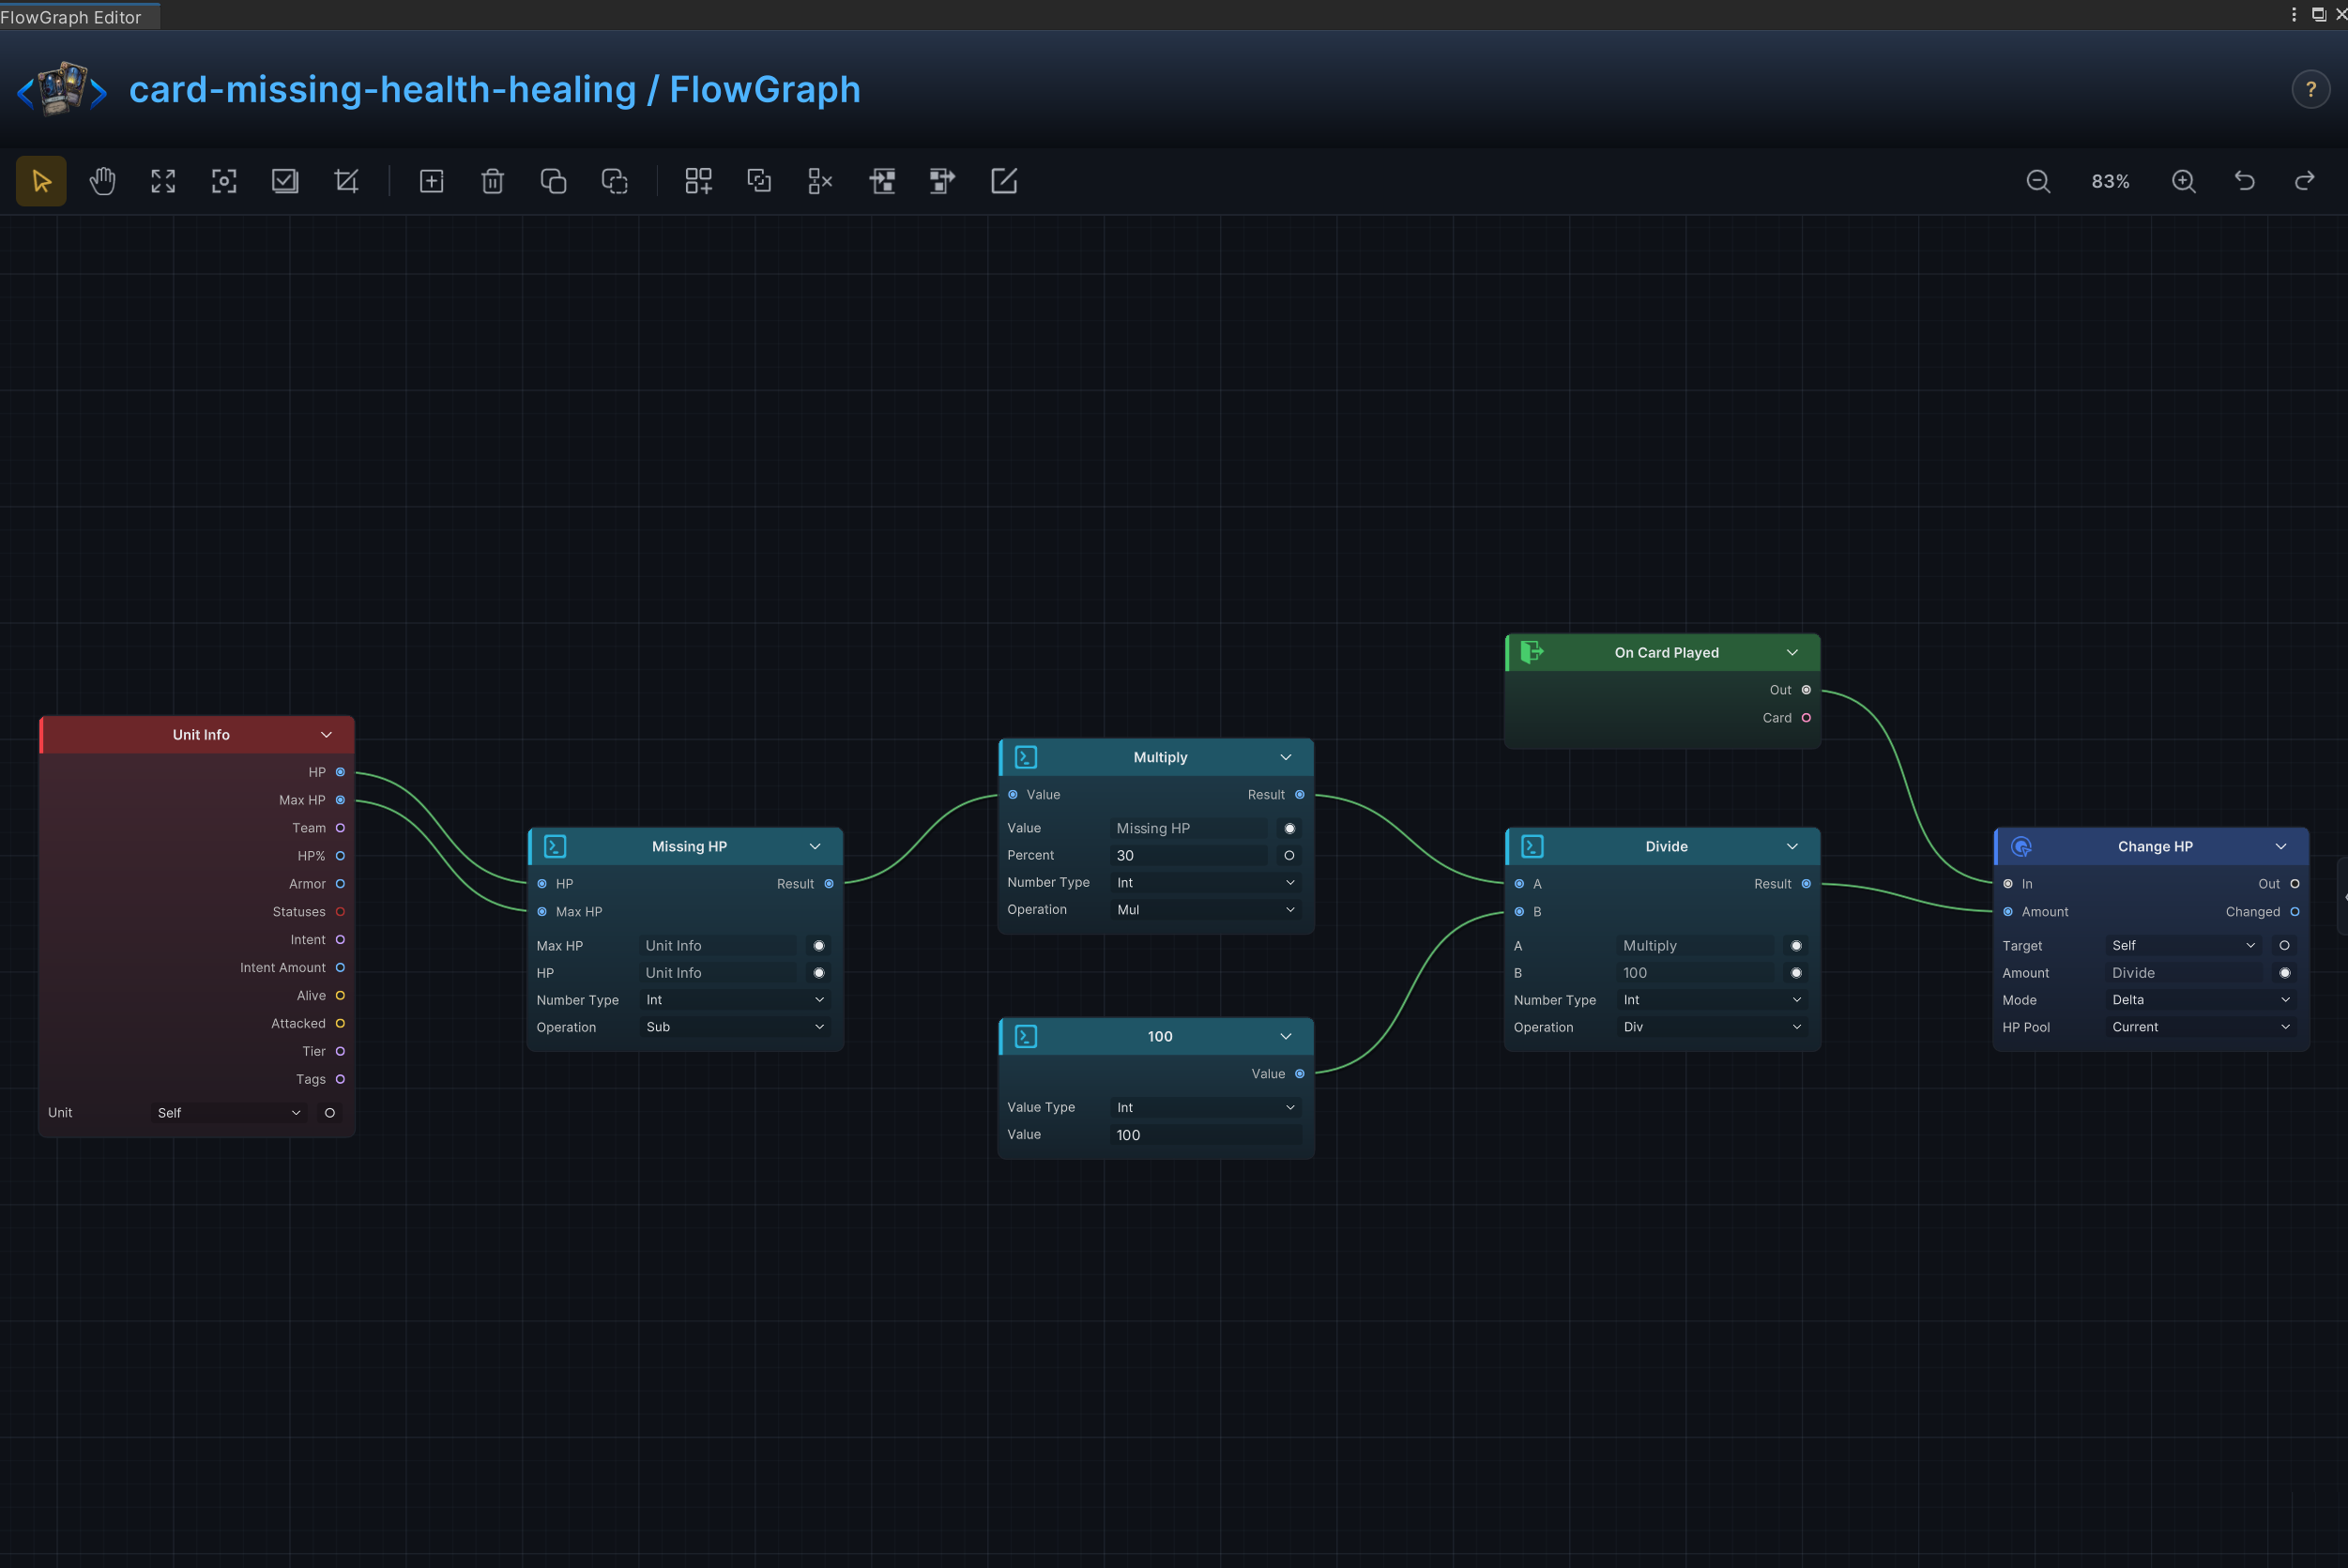Image resolution: width=2348 pixels, height=1568 pixels.
Task: Select the FlowGraph Editor tab
Action: coord(78,16)
